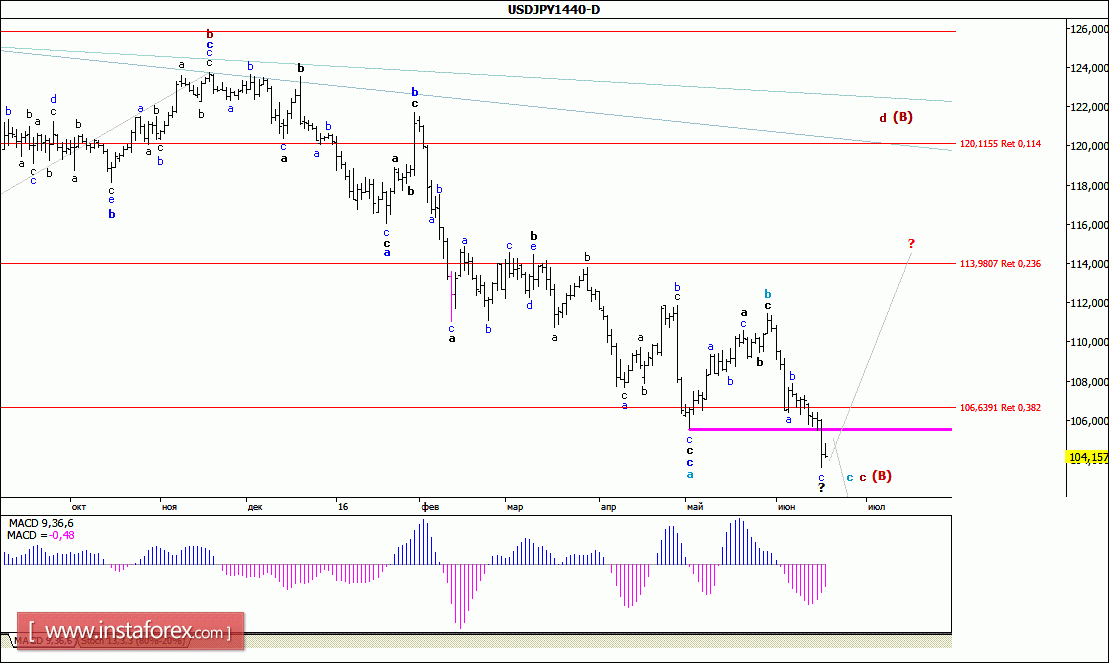Image resolution: width=1109 pixels, height=663 pixels.
Task: Click the MACD 9,36,6 indicator label
Action: pos(41,524)
